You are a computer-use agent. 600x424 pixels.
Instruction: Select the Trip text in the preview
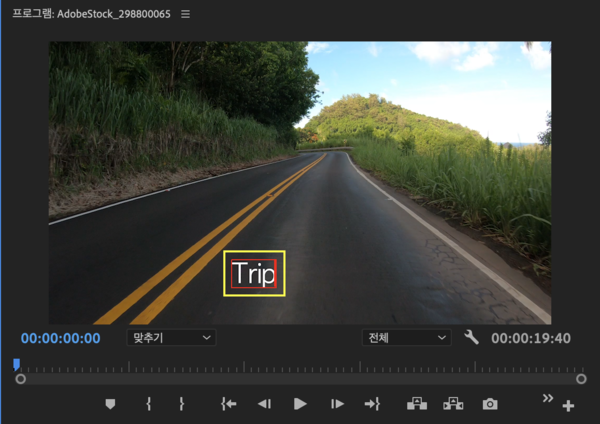coord(254,274)
